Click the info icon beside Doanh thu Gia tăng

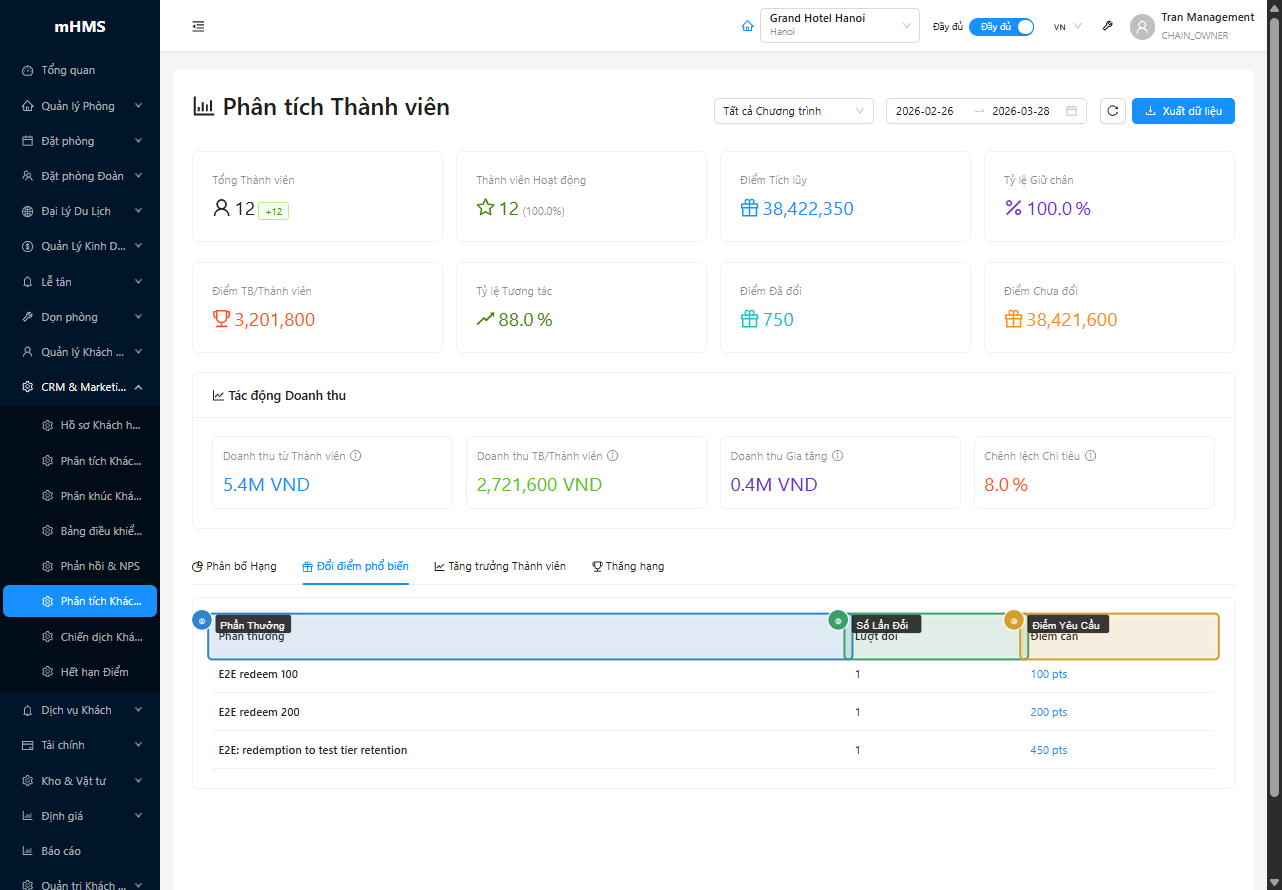(x=838, y=456)
